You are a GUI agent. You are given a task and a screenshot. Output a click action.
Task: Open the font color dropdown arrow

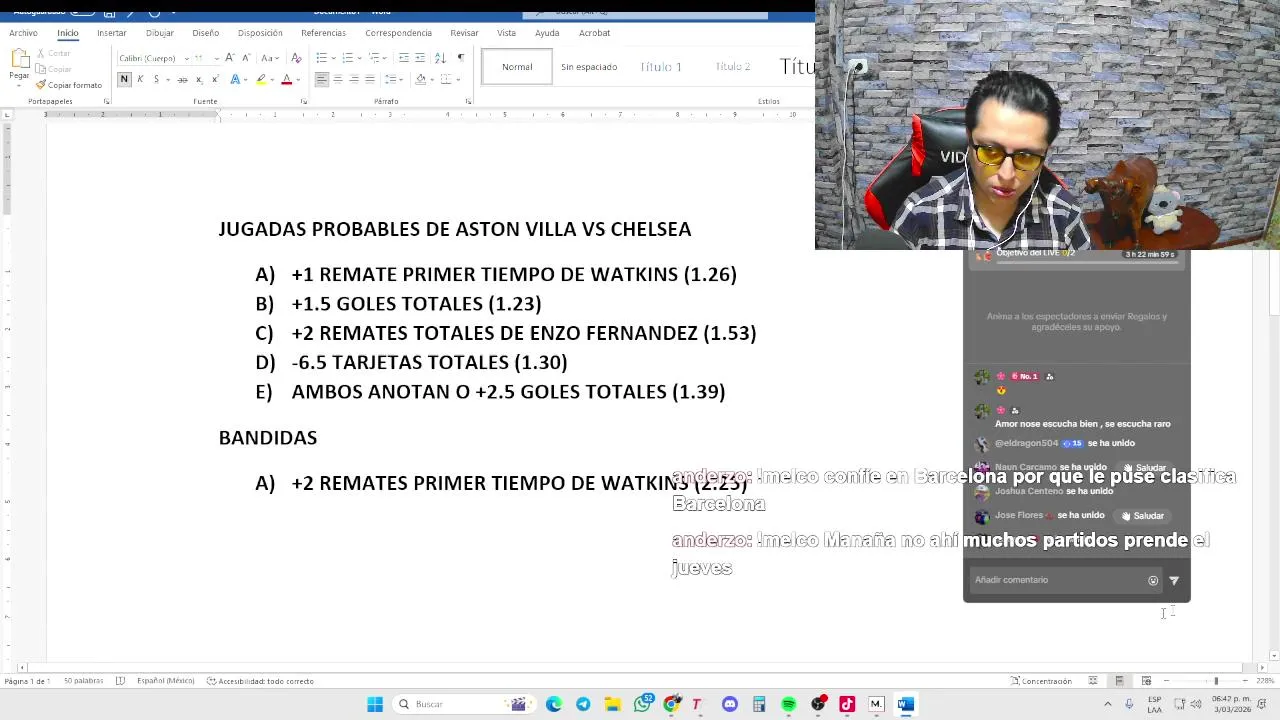pos(297,79)
